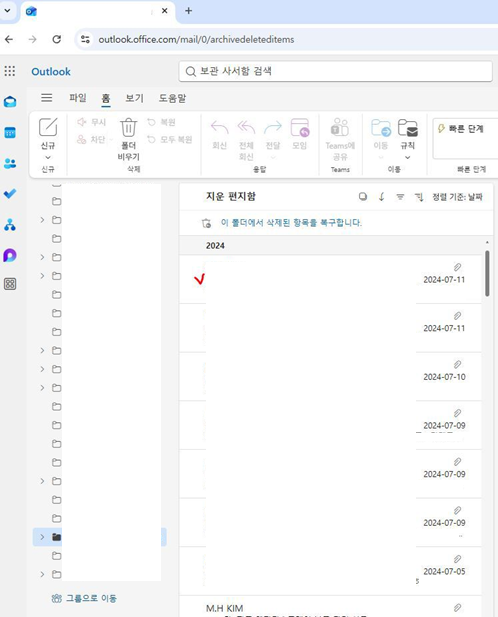Click the 이동 move to folder icon
This screenshot has height=617, width=498.
pos(381,127)
